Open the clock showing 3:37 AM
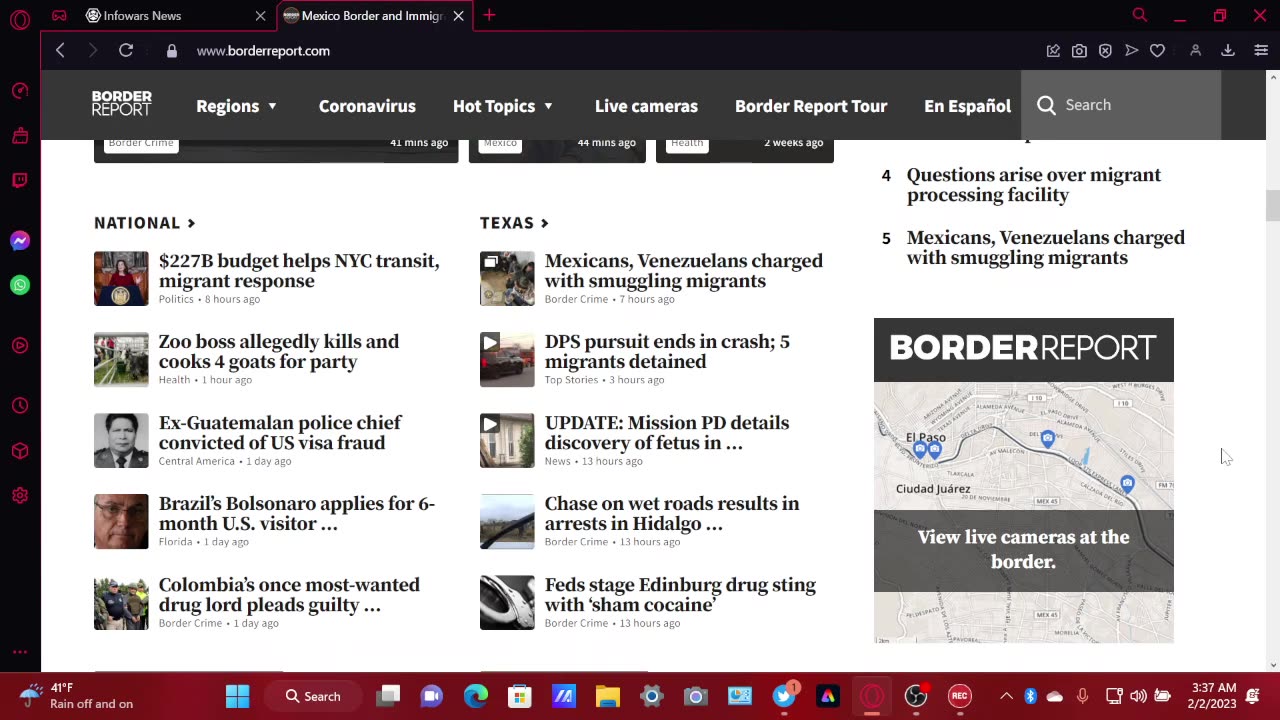Viewport: 1280px width, 720px height. [x=1213, y=696]
